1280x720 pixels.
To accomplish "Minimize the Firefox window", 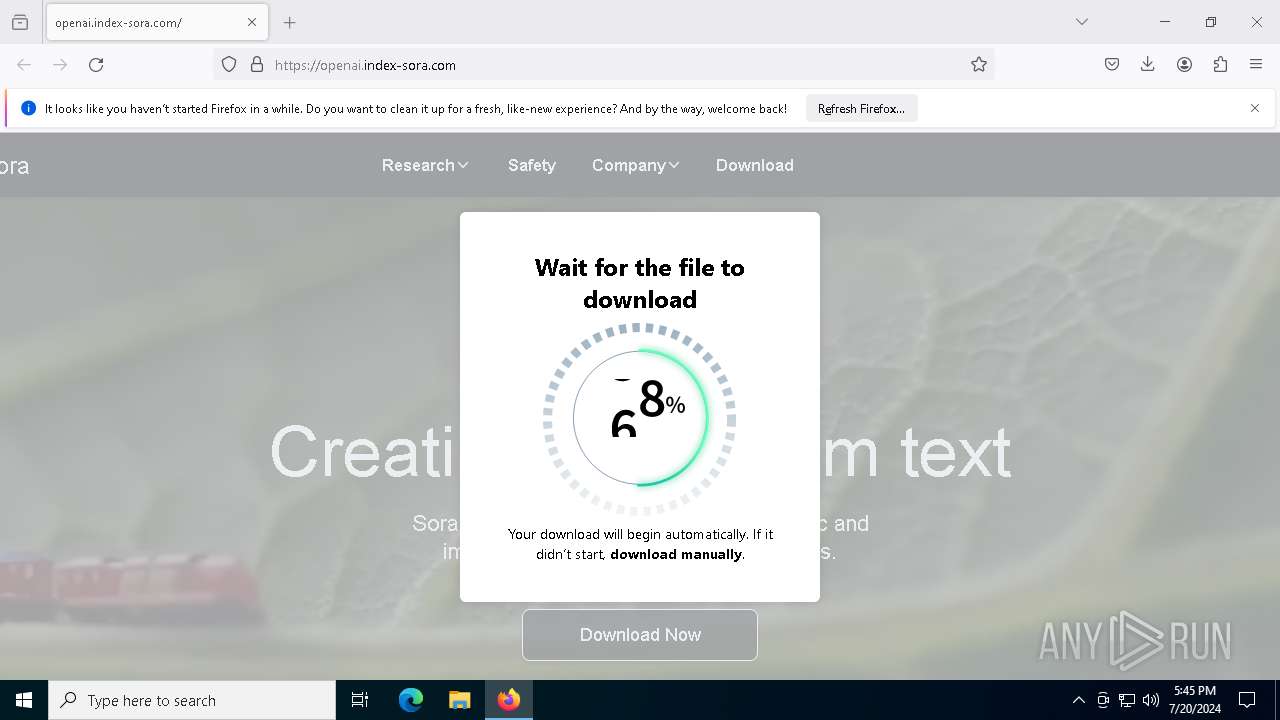I will click(x=1164, y=22).
